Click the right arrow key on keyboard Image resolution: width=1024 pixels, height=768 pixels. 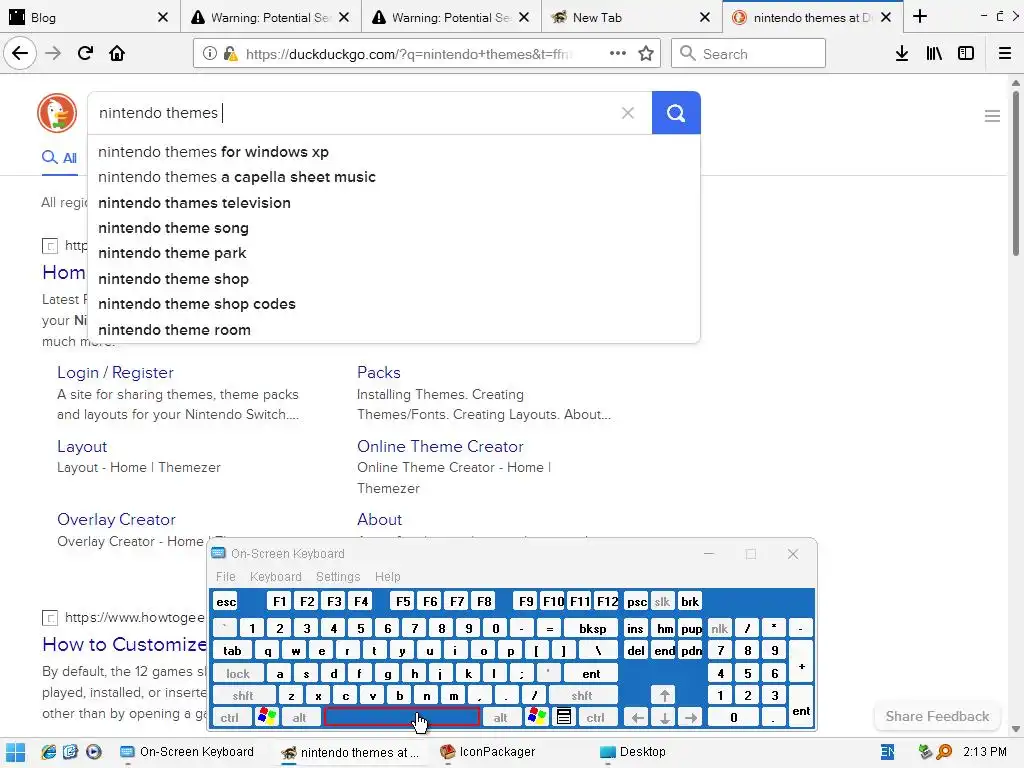coord(691,718)
